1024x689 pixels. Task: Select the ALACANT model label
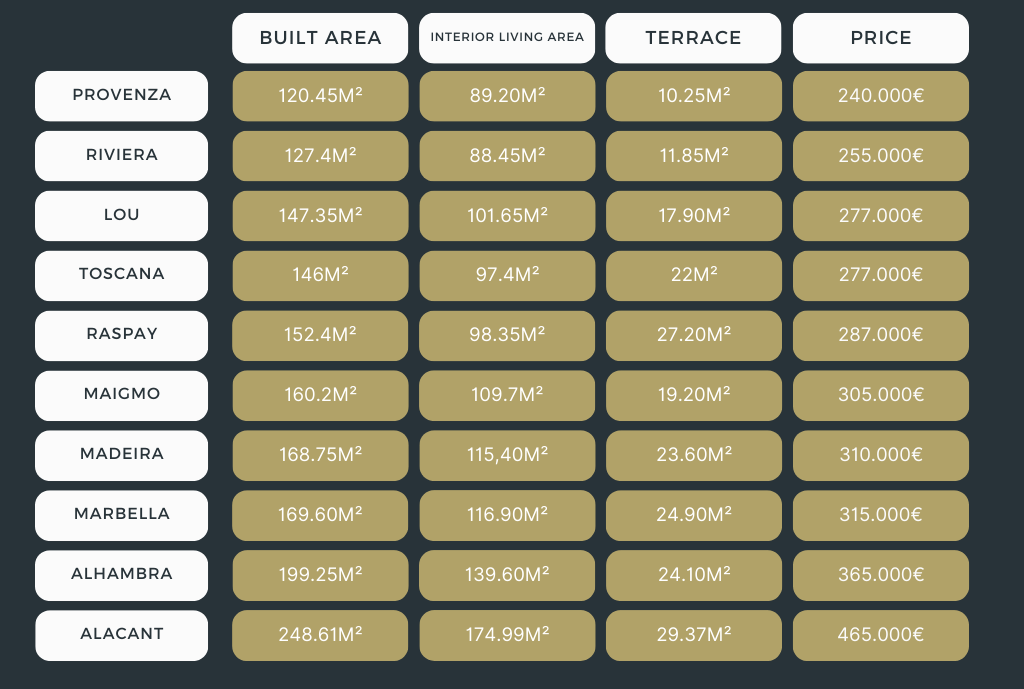click(121, 635)
